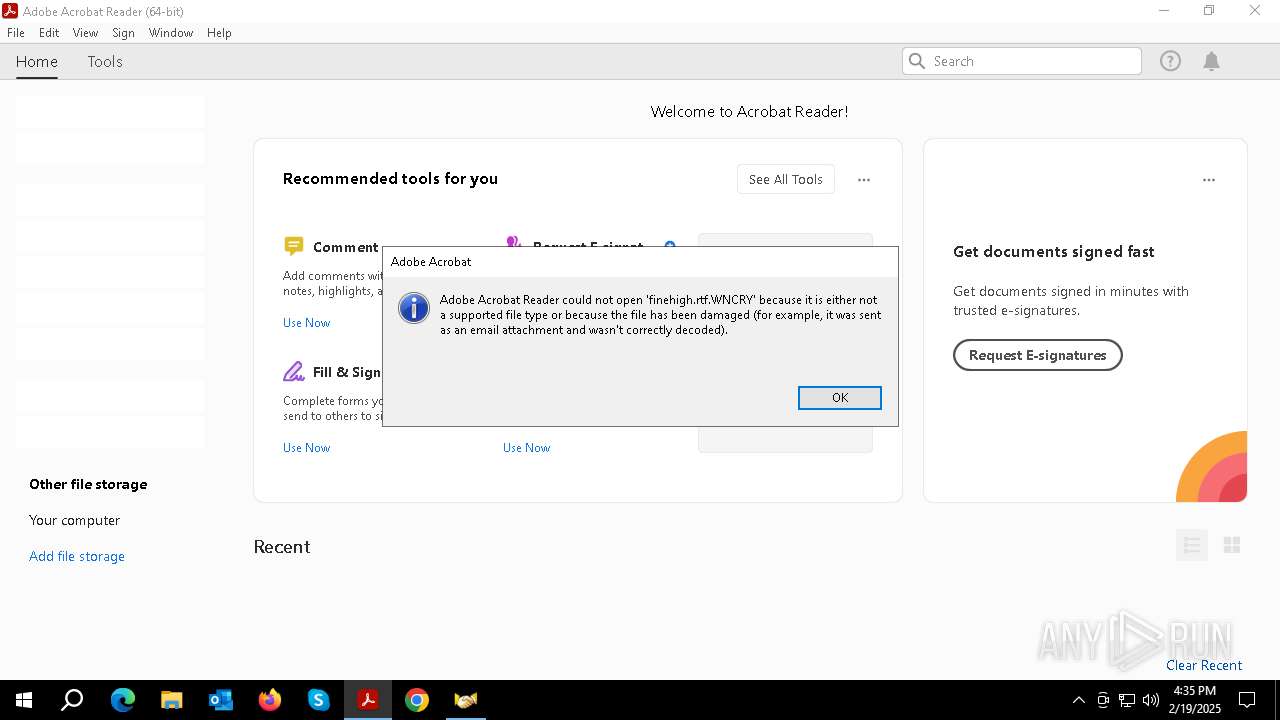Viewport: 1280px width, 720px height.
Task: Open the e-signature card more options menu
Action: coord(1209,180)
